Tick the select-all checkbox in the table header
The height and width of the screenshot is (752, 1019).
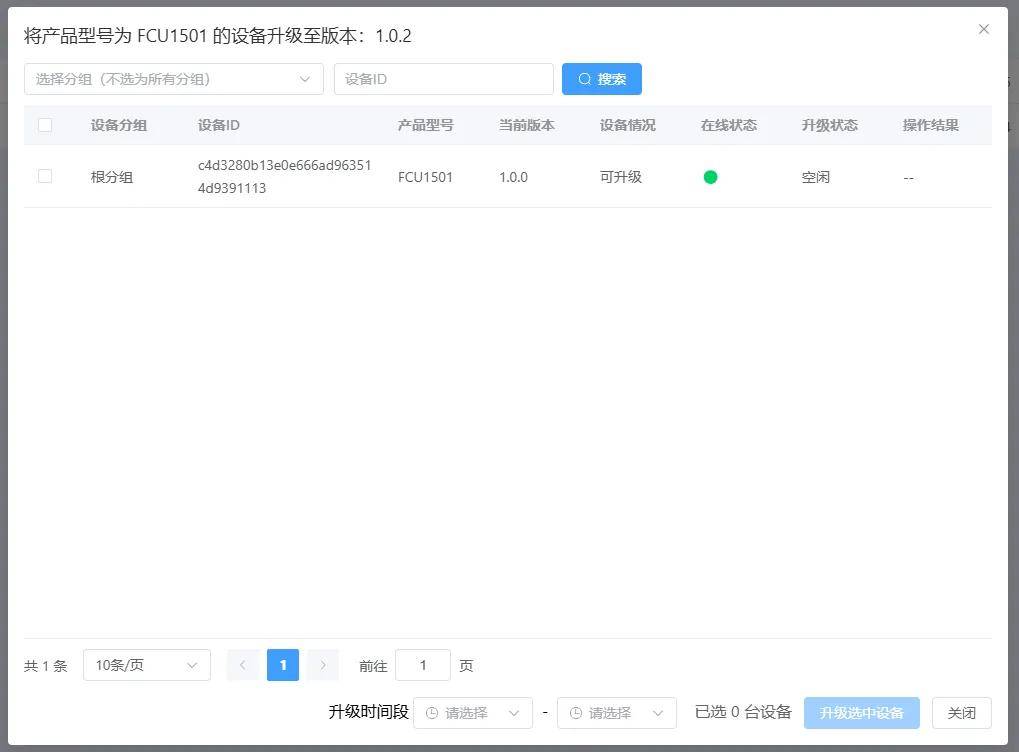[x=45, y=125]
